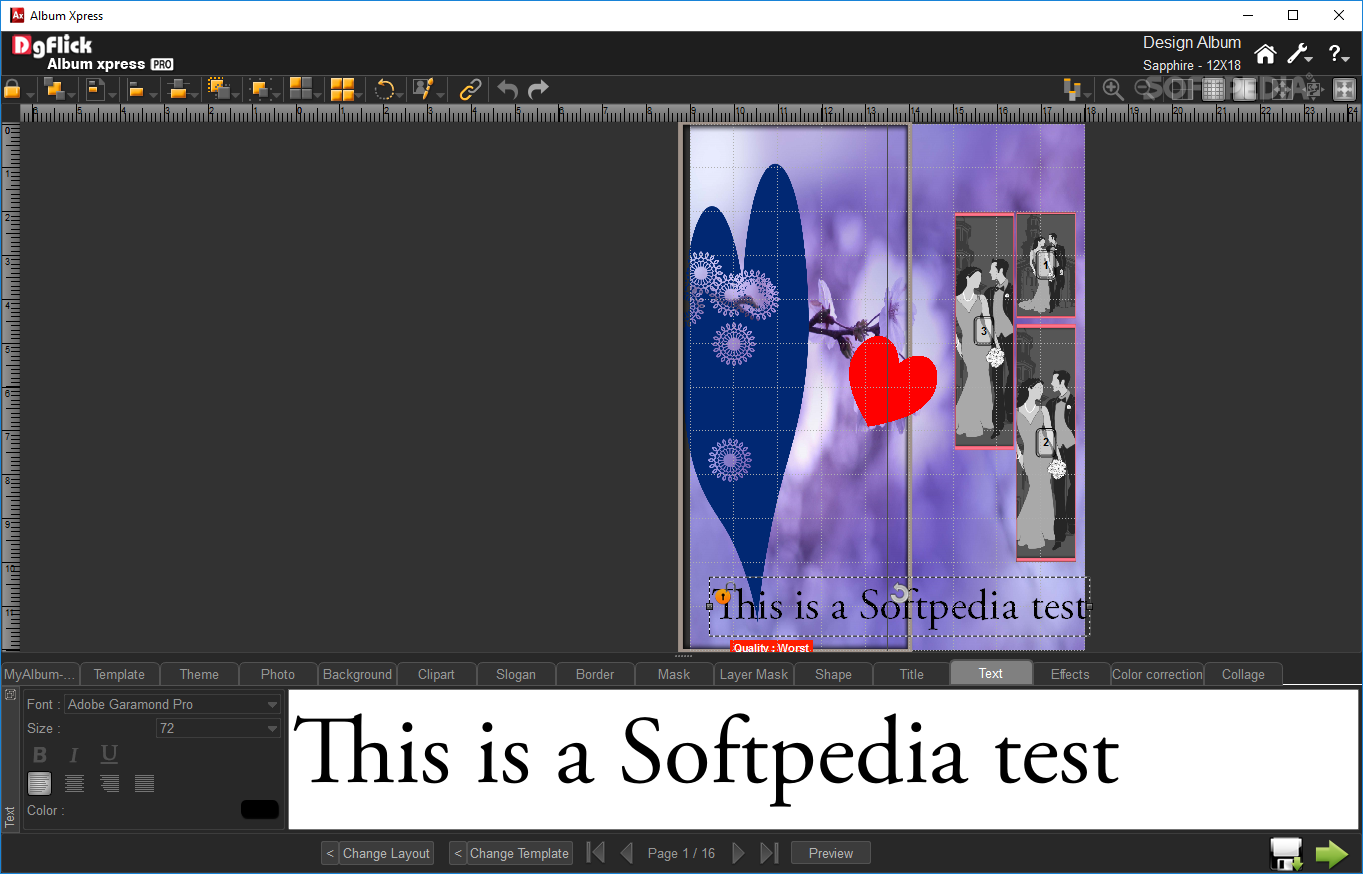Toggle the two-page spread view button
Image resolution: width=1363 pixels, height=874 pixels.
click(x=1244, y=90)
